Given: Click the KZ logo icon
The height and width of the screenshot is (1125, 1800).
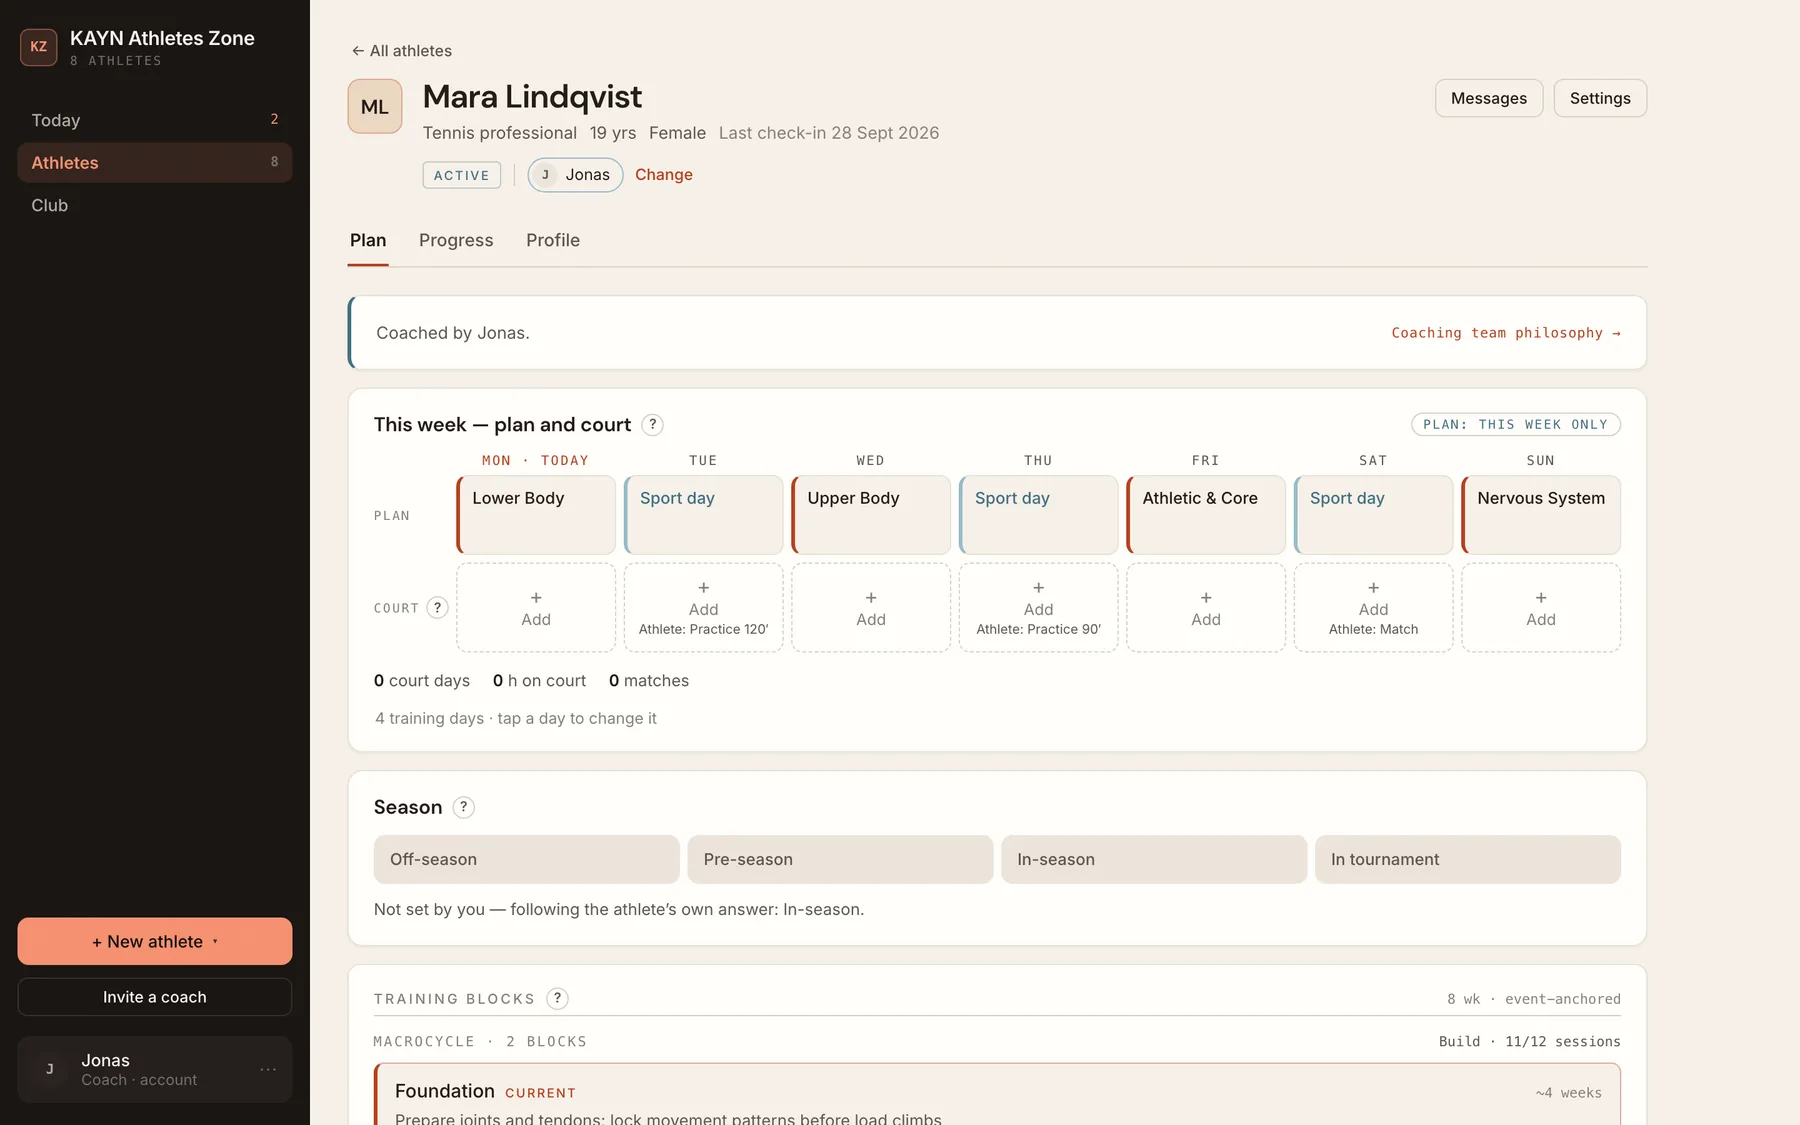Looking at the screenshot, I should point(38,47).
